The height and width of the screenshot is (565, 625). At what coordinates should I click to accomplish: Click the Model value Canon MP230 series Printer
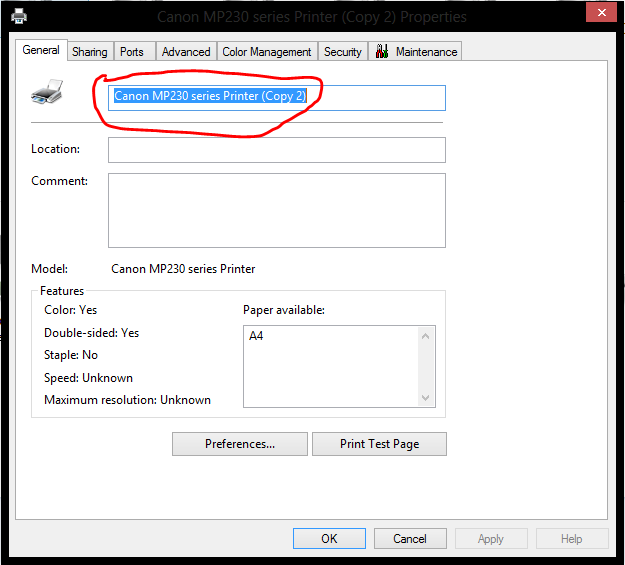tap(183, 269)
